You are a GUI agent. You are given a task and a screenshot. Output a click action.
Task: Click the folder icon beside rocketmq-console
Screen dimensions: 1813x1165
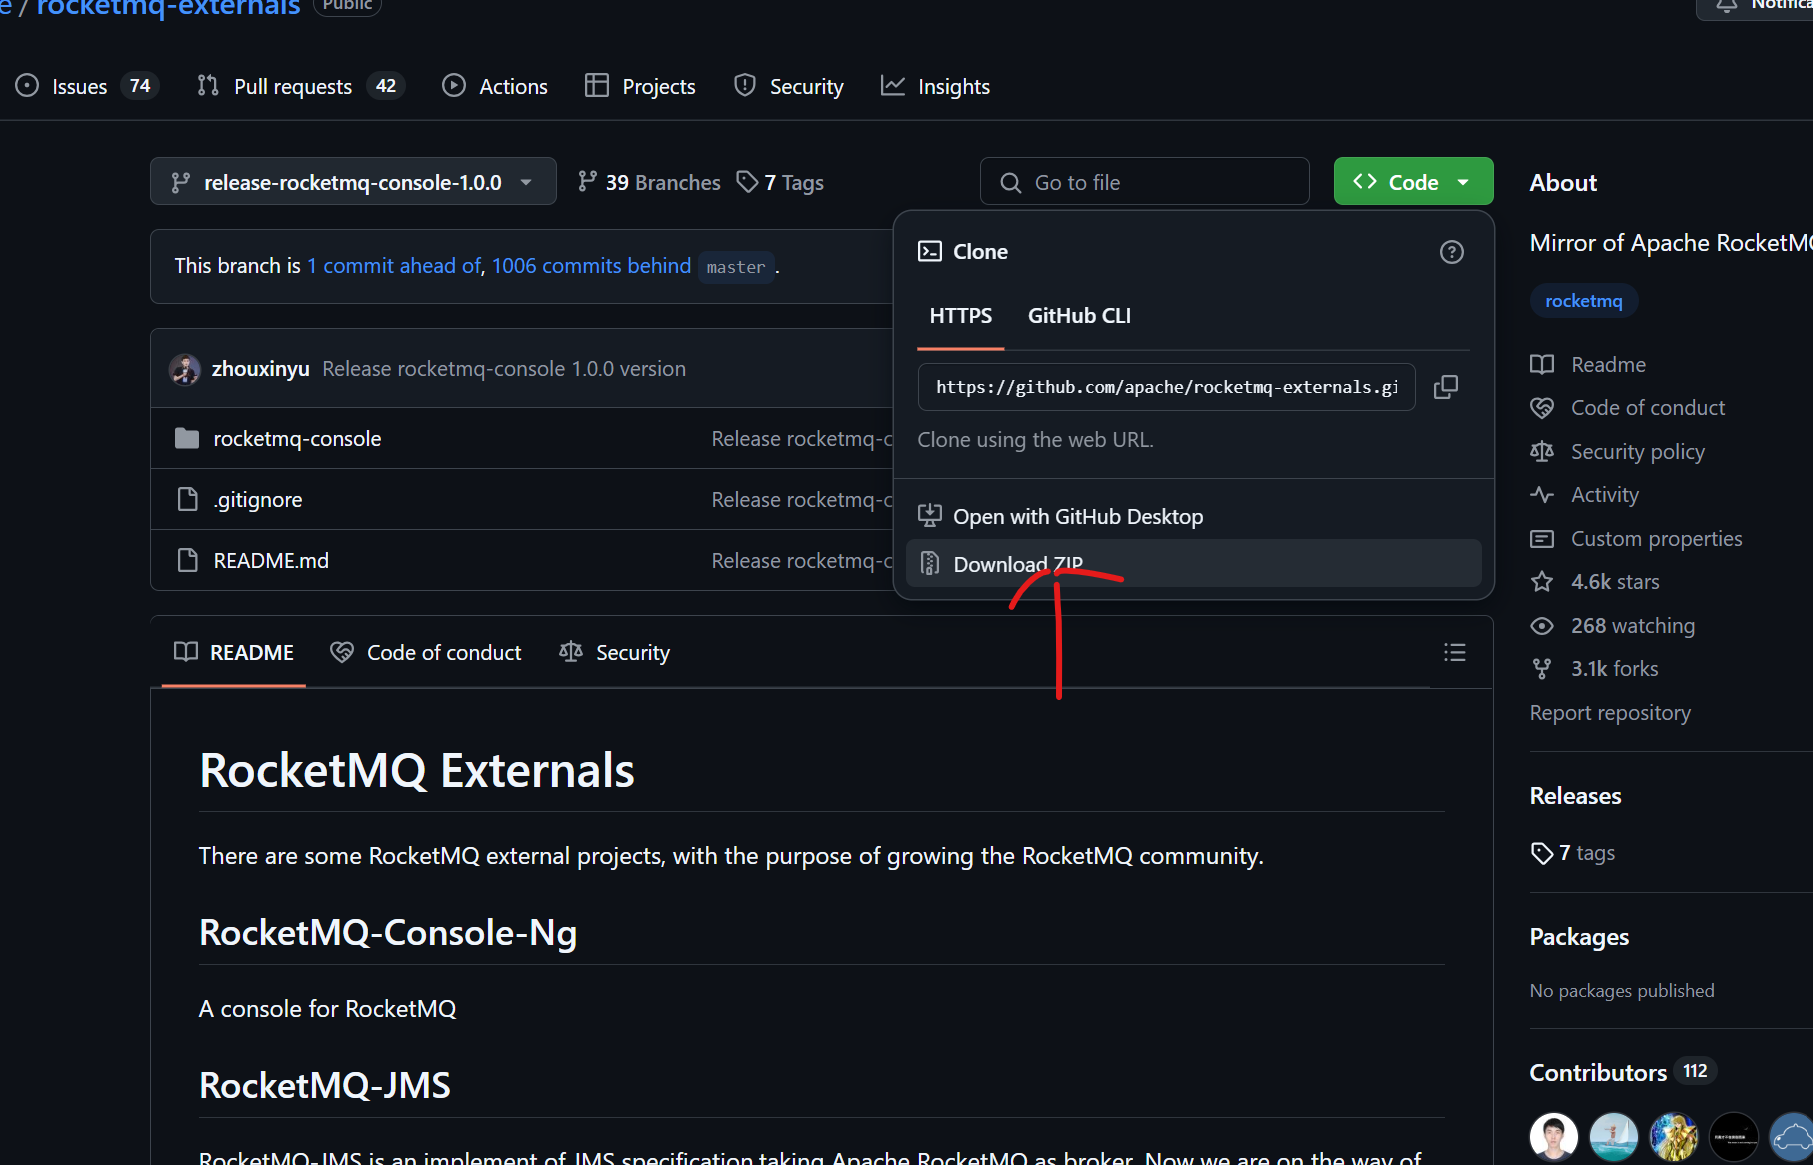click(x=187, y=438)
